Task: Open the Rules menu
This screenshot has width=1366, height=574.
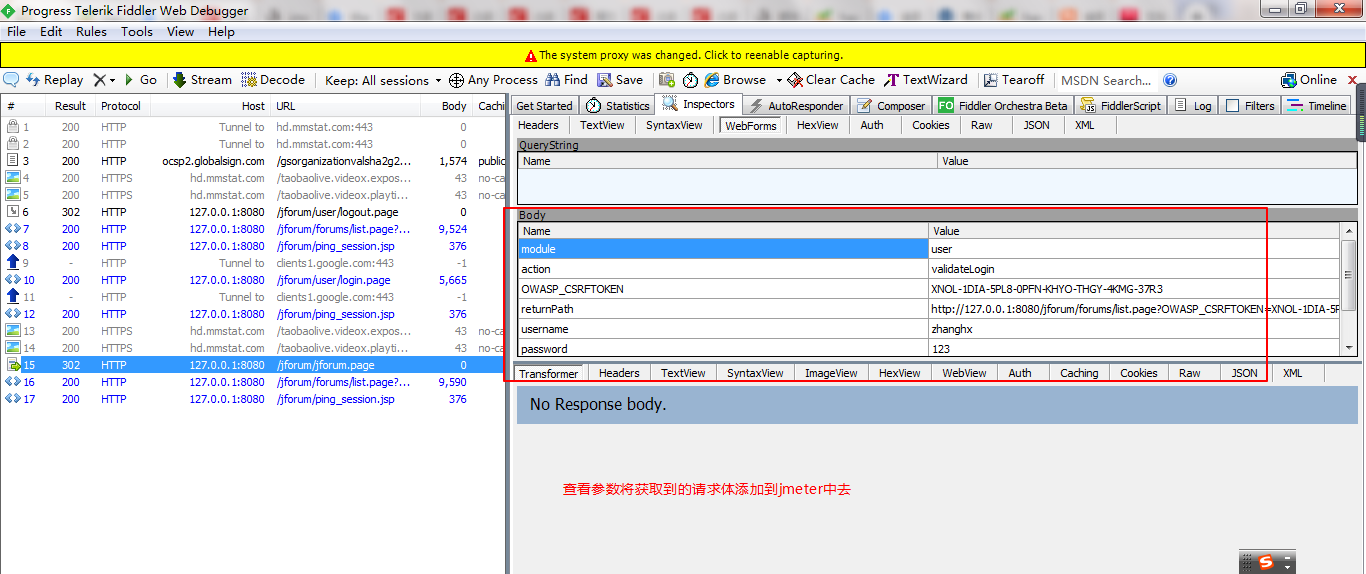Action: pos(91,31)
